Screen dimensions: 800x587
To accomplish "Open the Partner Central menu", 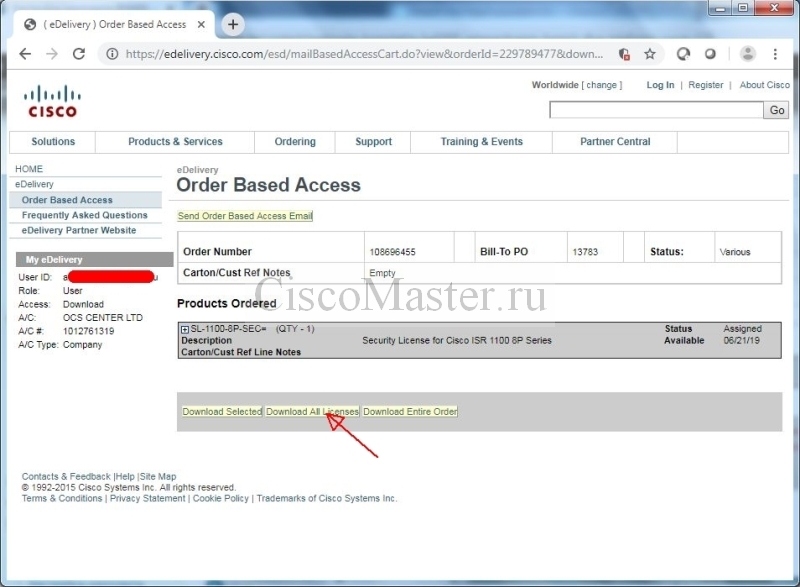I will pyautogui.click(x=615, y=141).
